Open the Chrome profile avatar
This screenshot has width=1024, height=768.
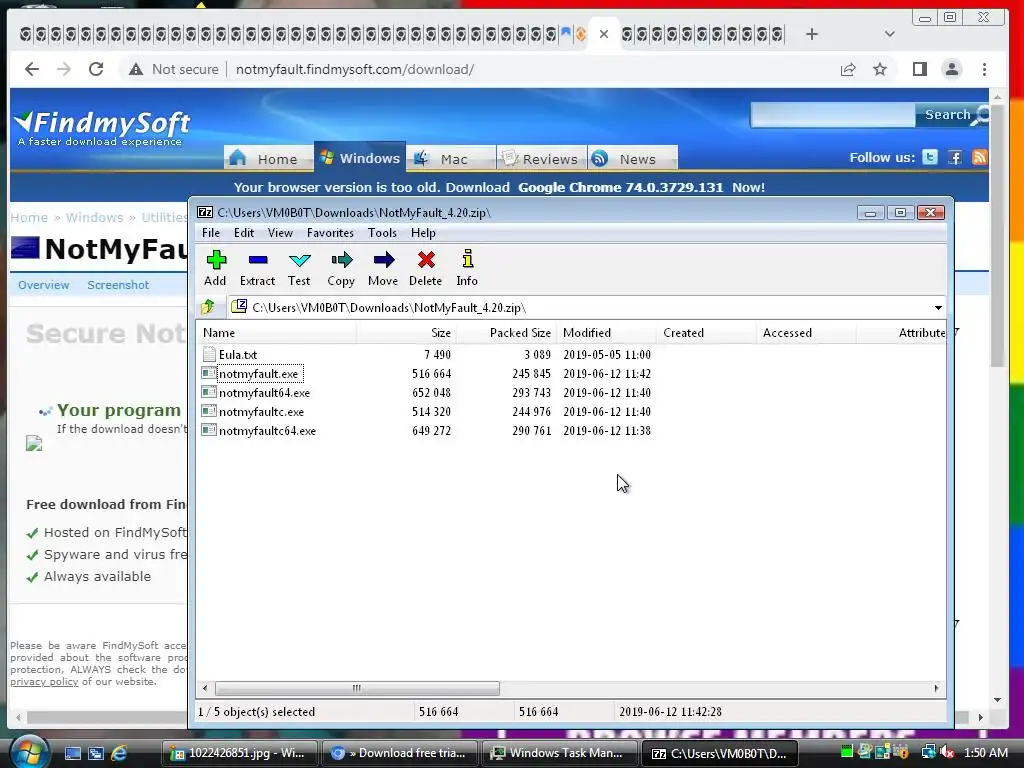(x=952, y=69)
